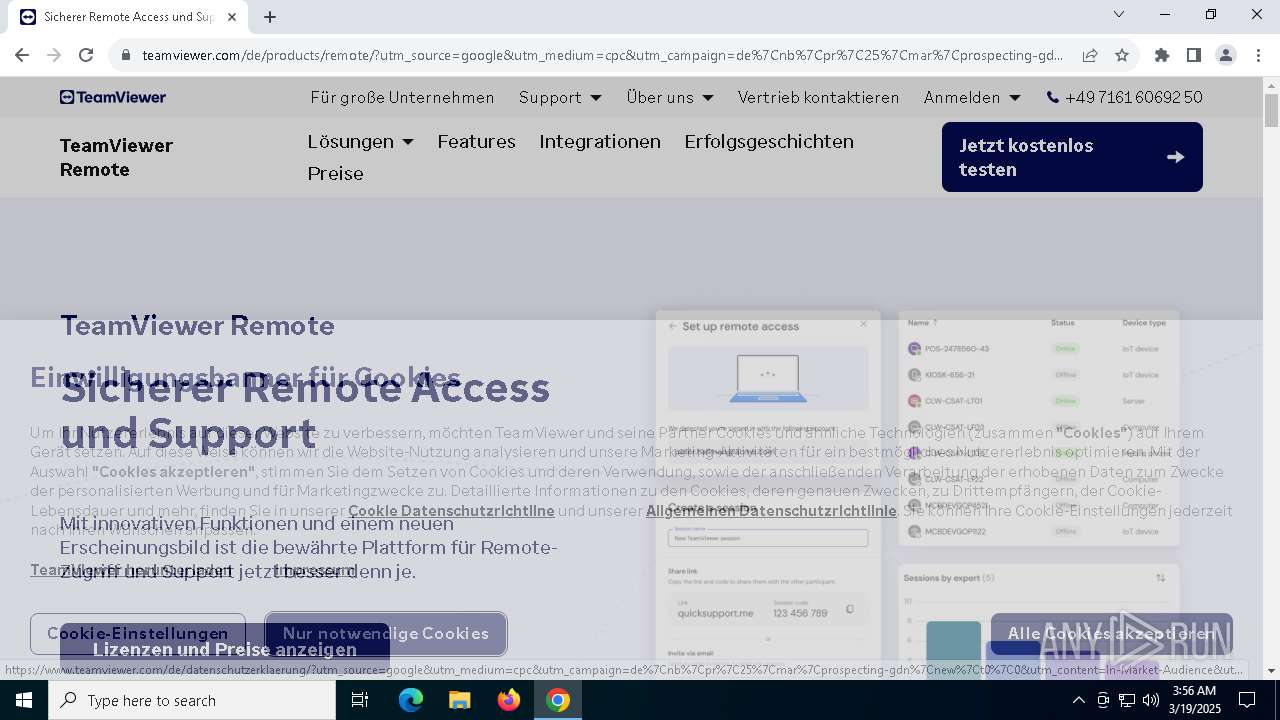Screen dimensions: 1280x720
Task: Open Für große Unternehmen link
Action: click(x=402, y=97)
